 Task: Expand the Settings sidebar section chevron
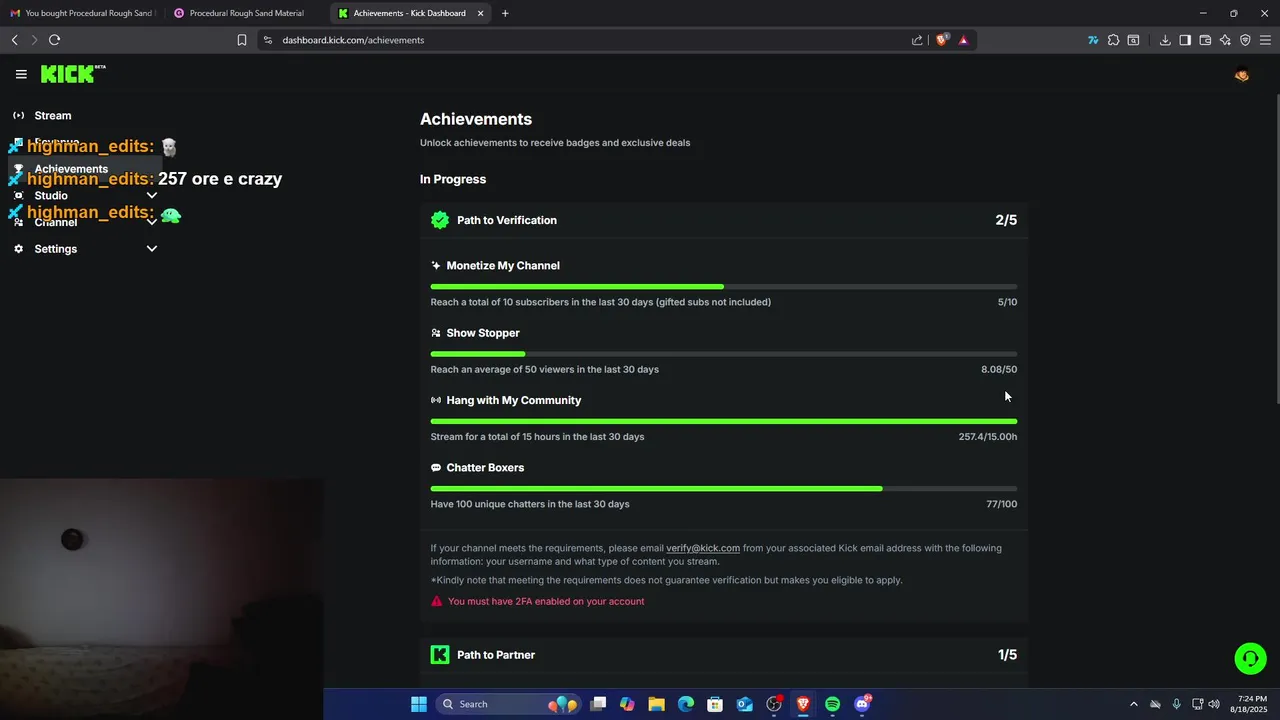(152, 249)
